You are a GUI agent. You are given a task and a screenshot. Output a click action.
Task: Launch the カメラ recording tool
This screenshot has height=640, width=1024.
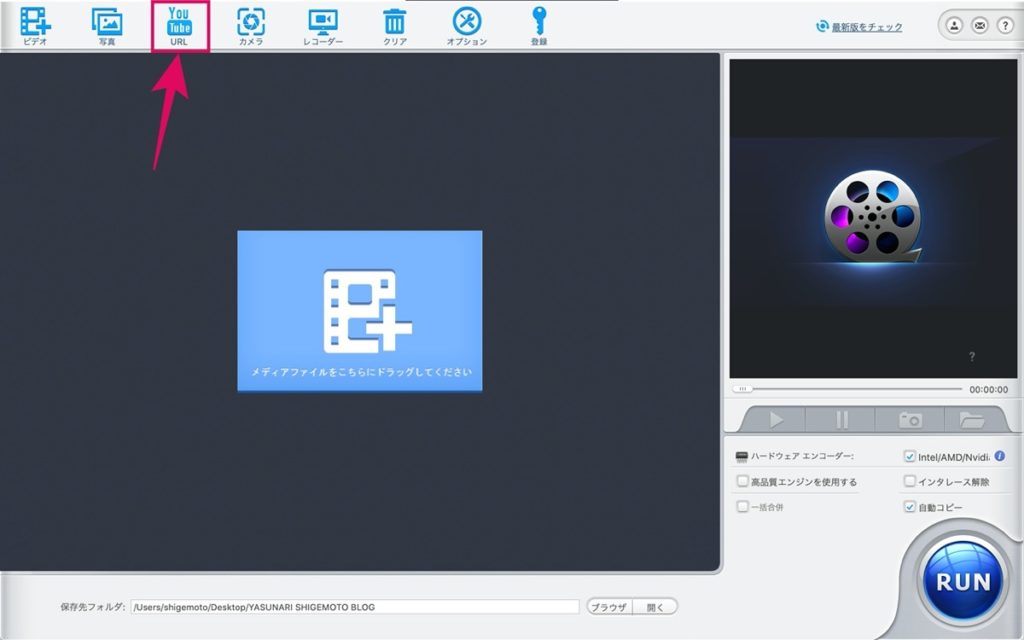[x=251, y=25]
